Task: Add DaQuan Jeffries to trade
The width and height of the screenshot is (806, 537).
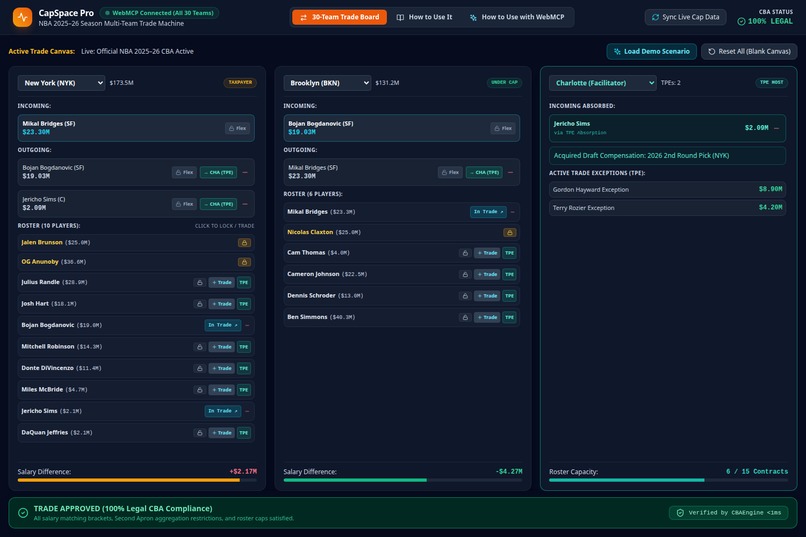Action: click(222, 433)
